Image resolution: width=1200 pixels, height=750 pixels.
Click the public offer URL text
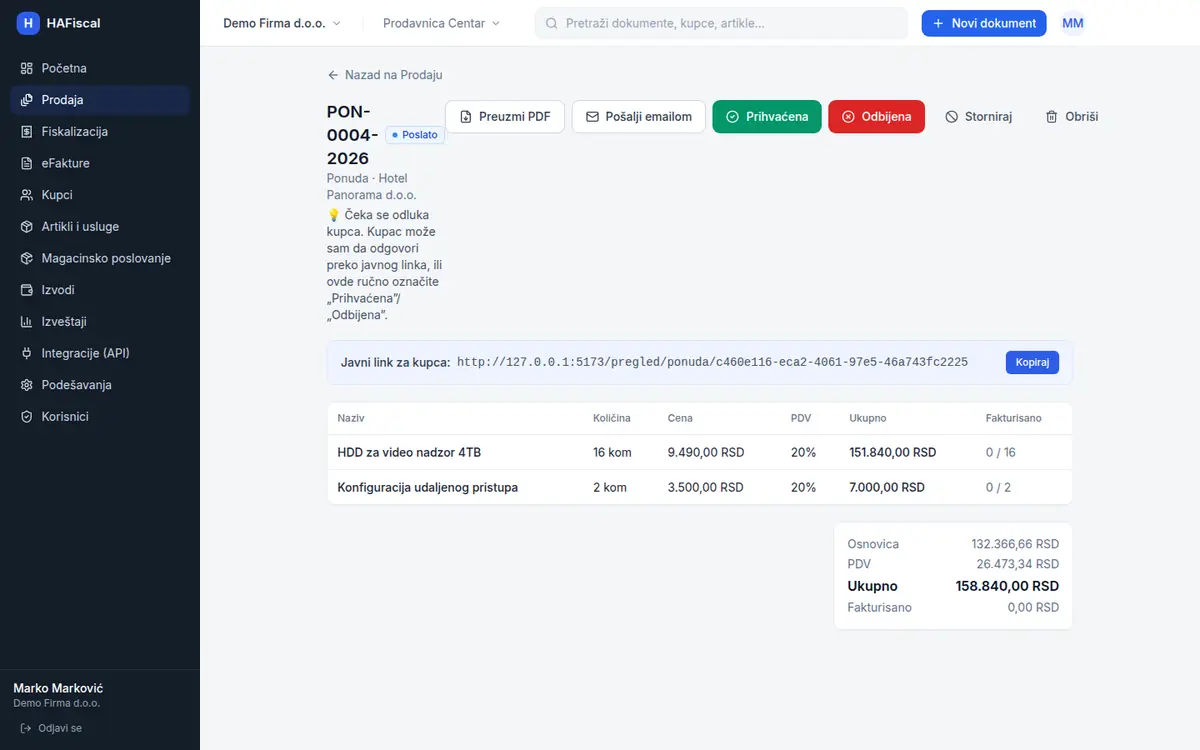[712, 362]
